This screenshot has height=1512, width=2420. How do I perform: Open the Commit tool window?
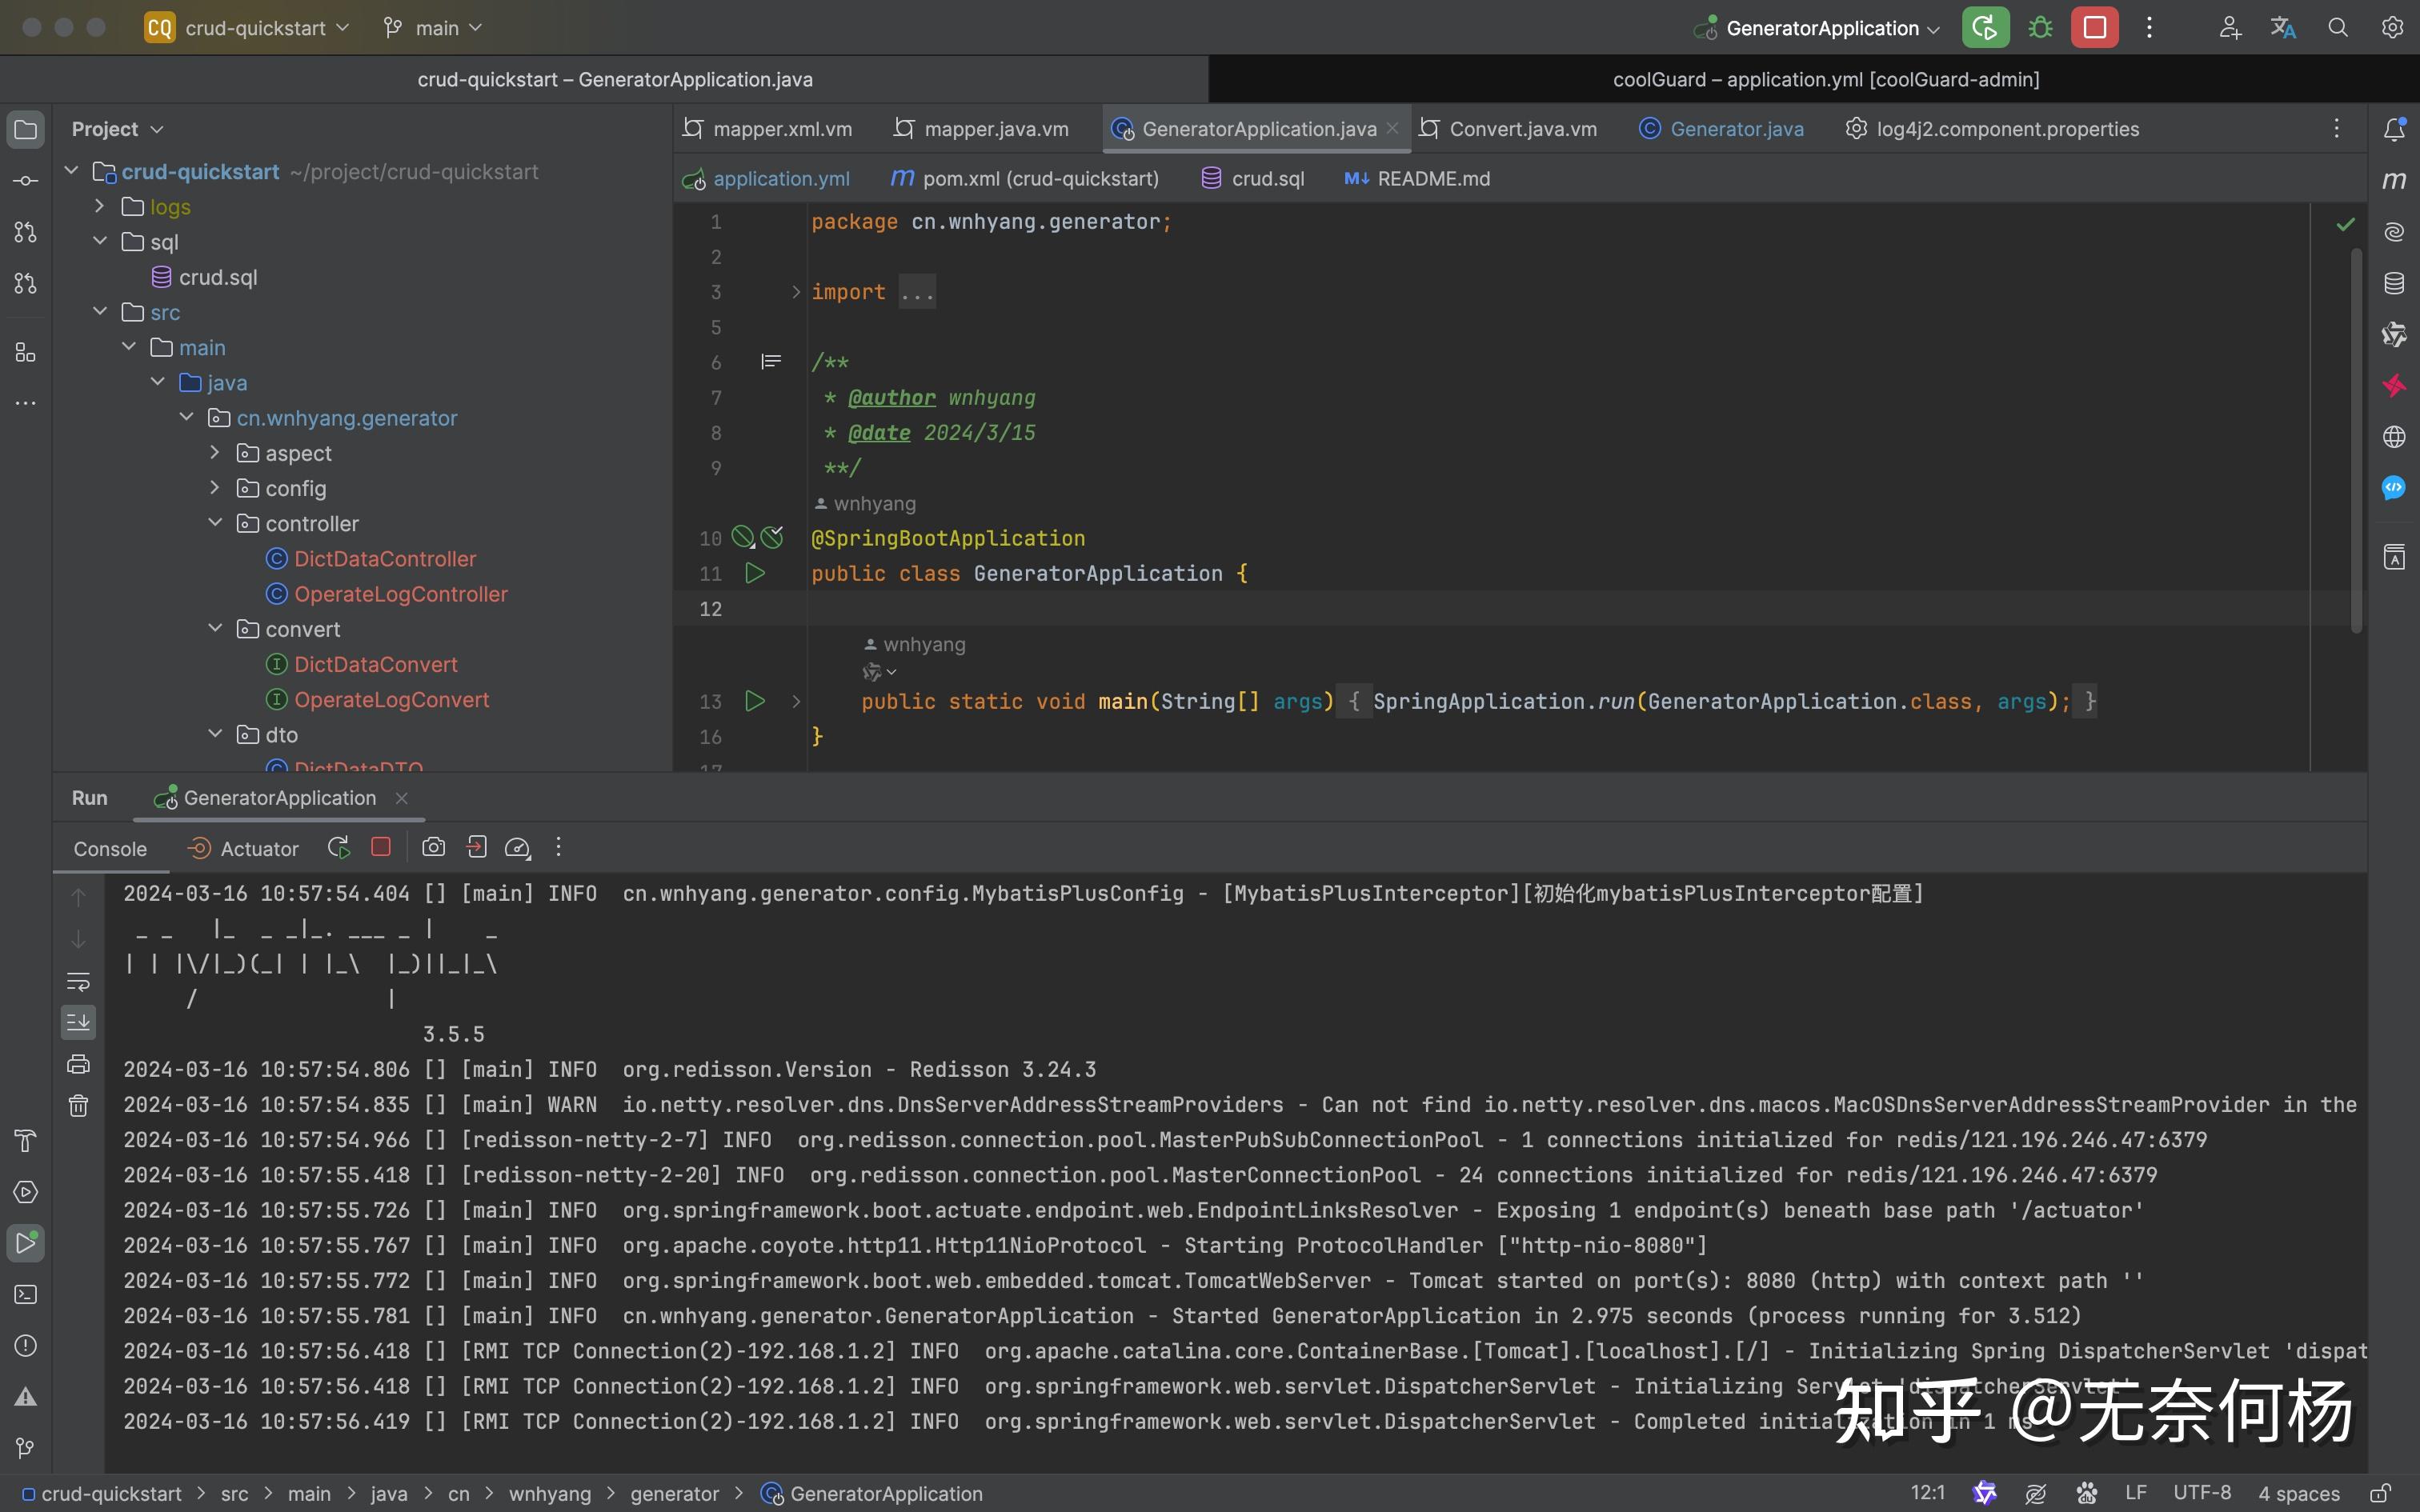[26, 181]
